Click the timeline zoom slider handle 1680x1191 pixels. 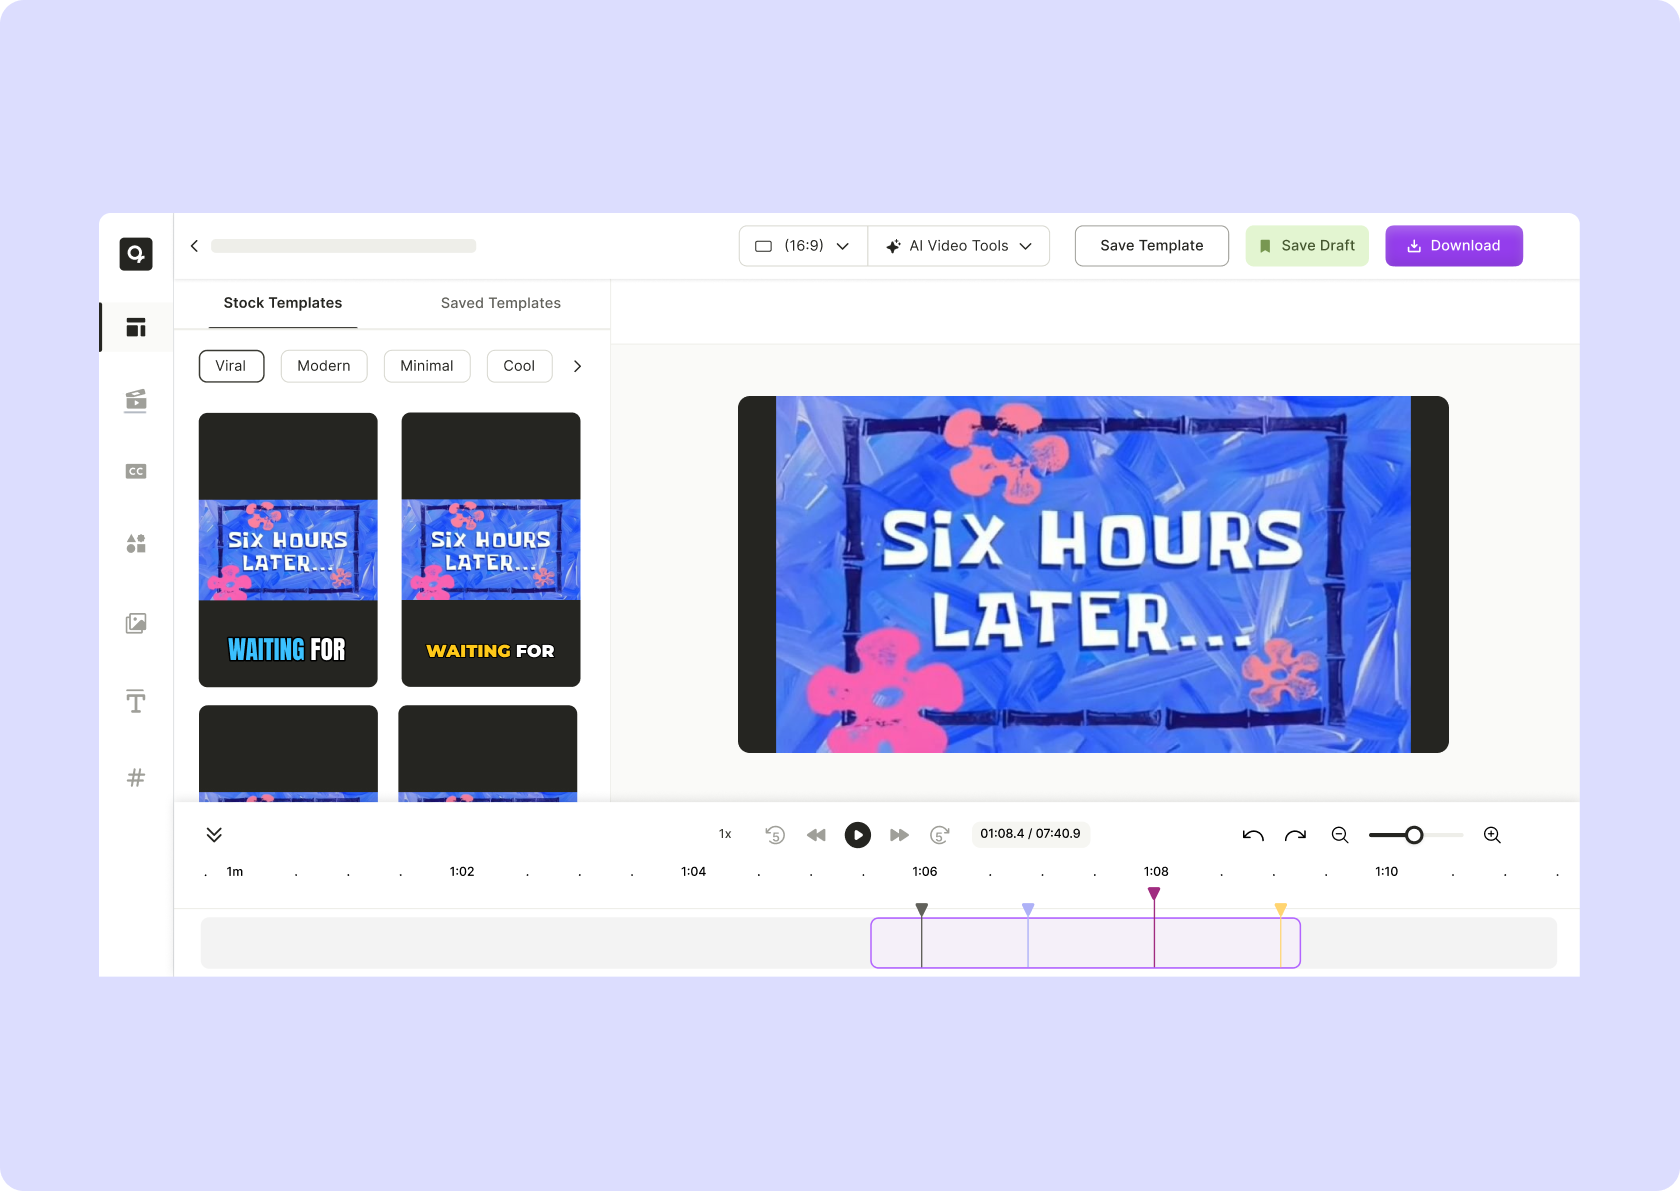[1414, 835]
